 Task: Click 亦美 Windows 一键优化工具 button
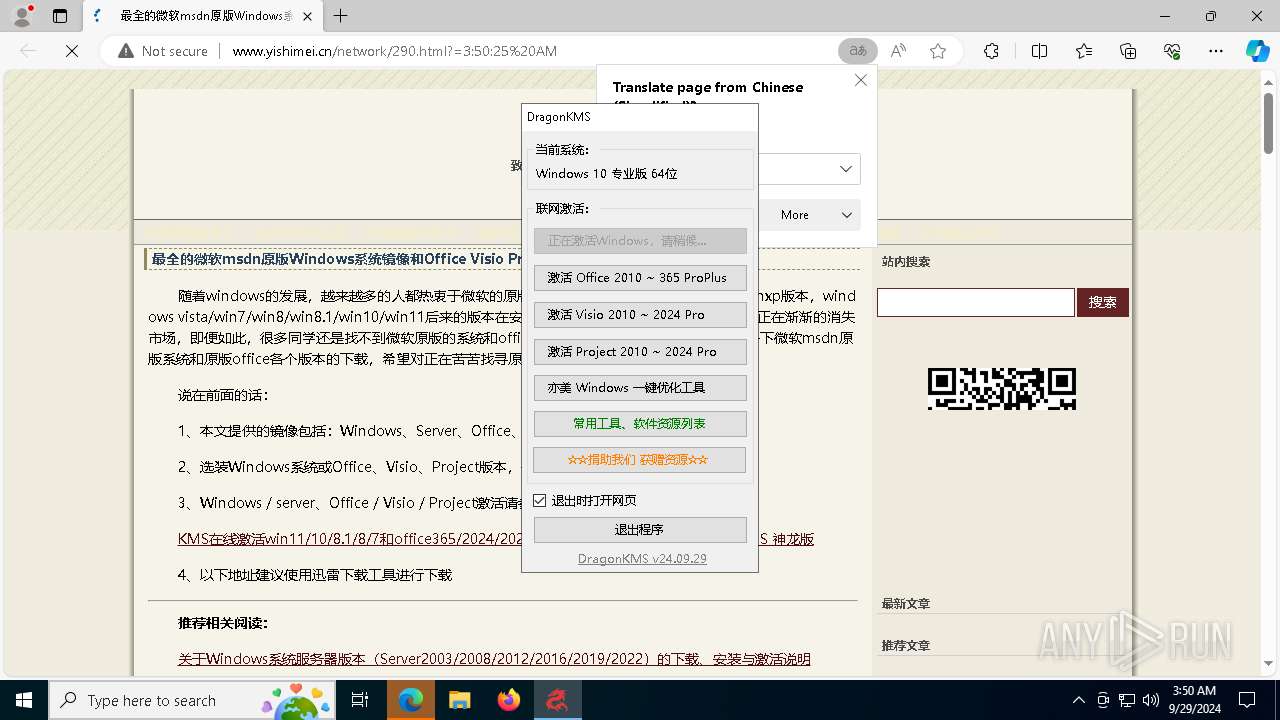click(x=640, y=388)
